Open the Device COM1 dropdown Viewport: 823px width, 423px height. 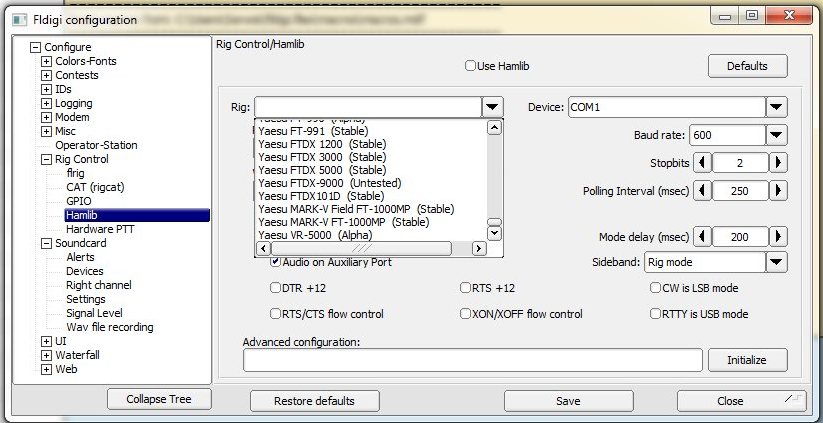click(776, 107)
